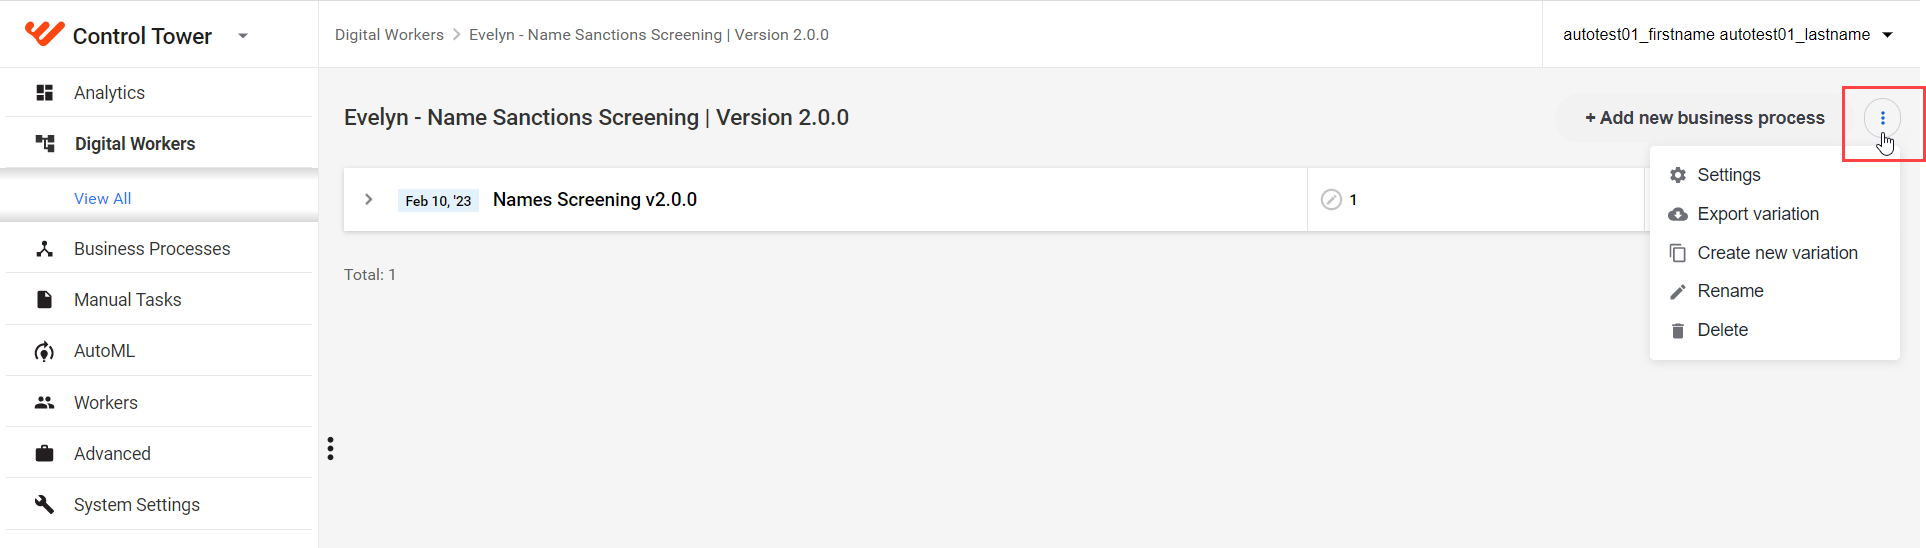This screenshot has width=1926, height=548.
Task: Click the Workers people icon
Action: pos(44,403)
